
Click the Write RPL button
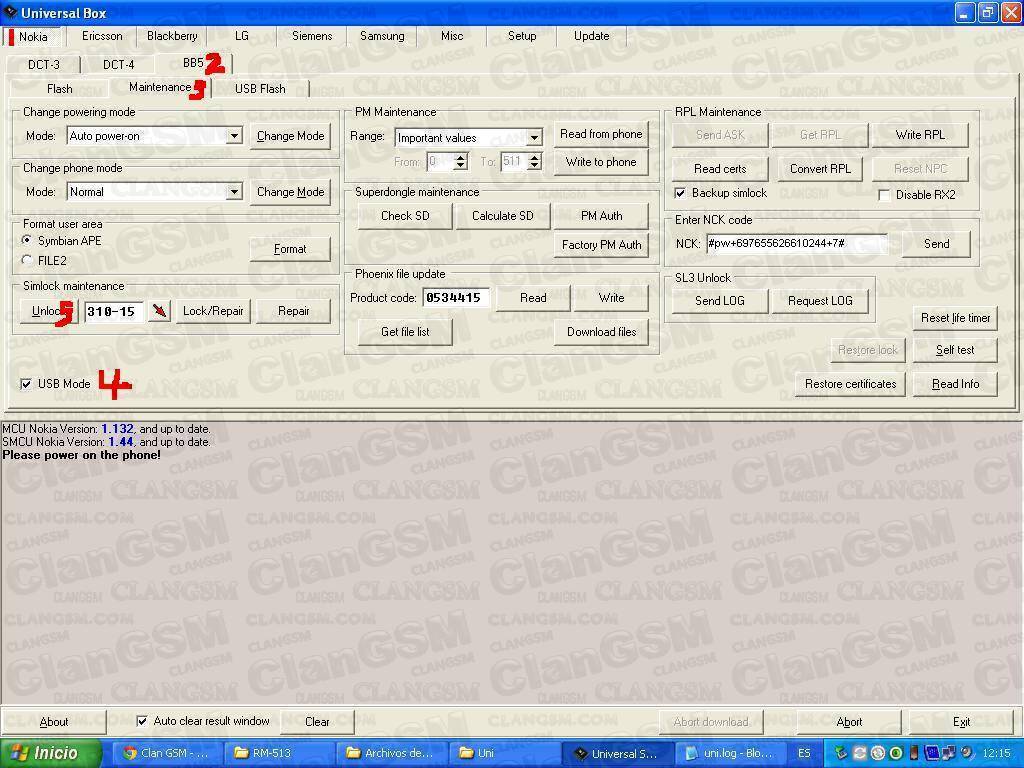pyautogui.click(x=920, y=135)
